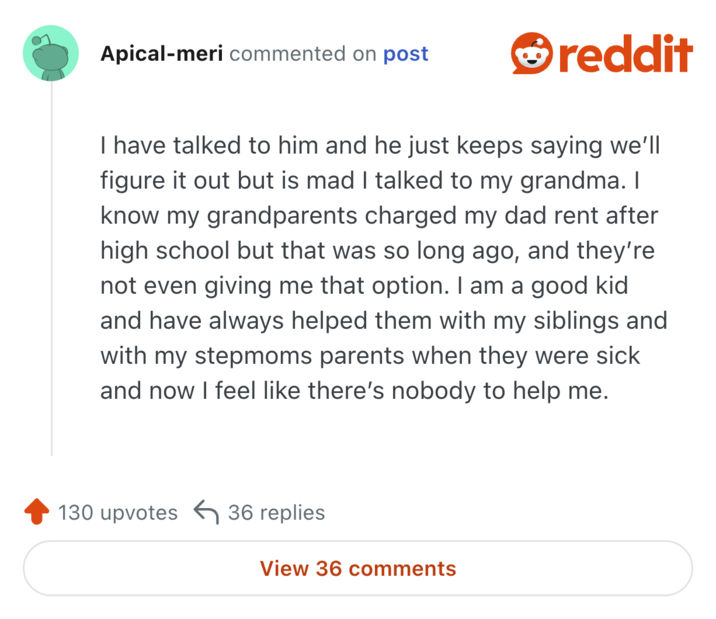This screenshot has height=619, width=716.
Task: Click the orange upvote arrow icon
Action: click(36, 513)
